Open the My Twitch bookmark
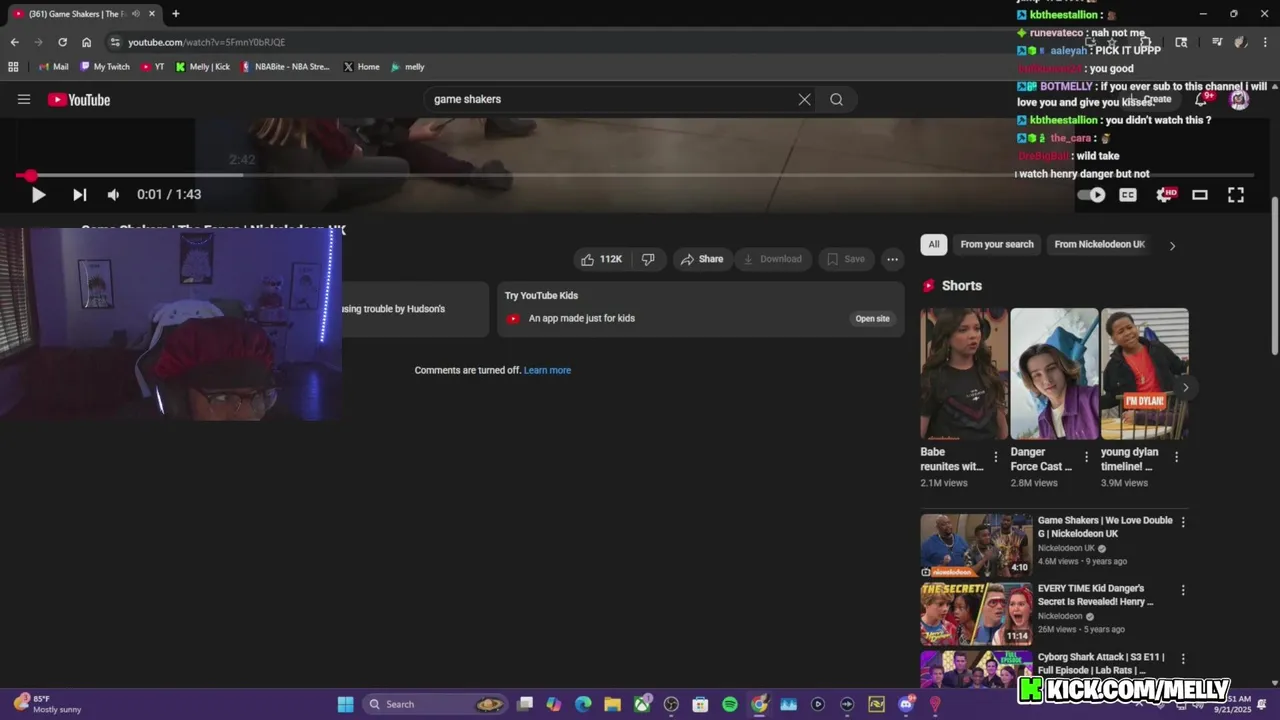 [104, 67]
